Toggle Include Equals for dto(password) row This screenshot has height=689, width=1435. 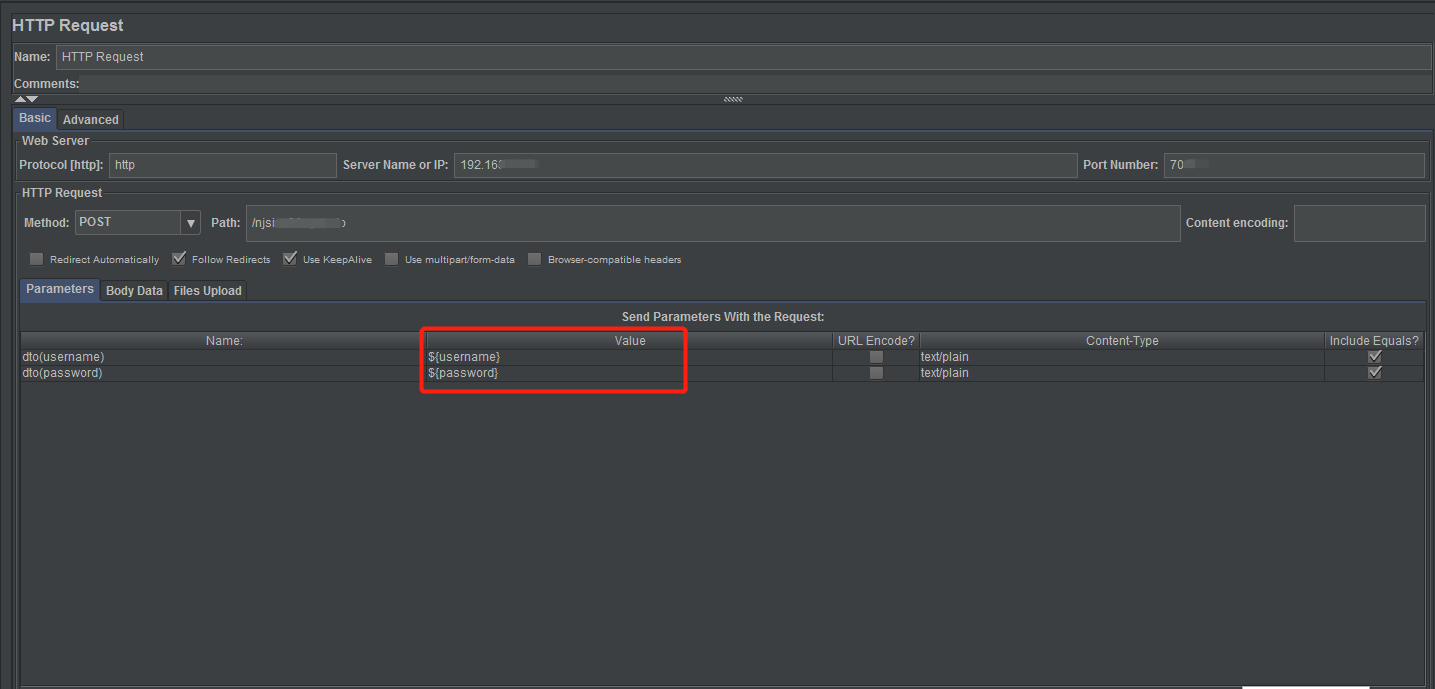coord(1374,373)
